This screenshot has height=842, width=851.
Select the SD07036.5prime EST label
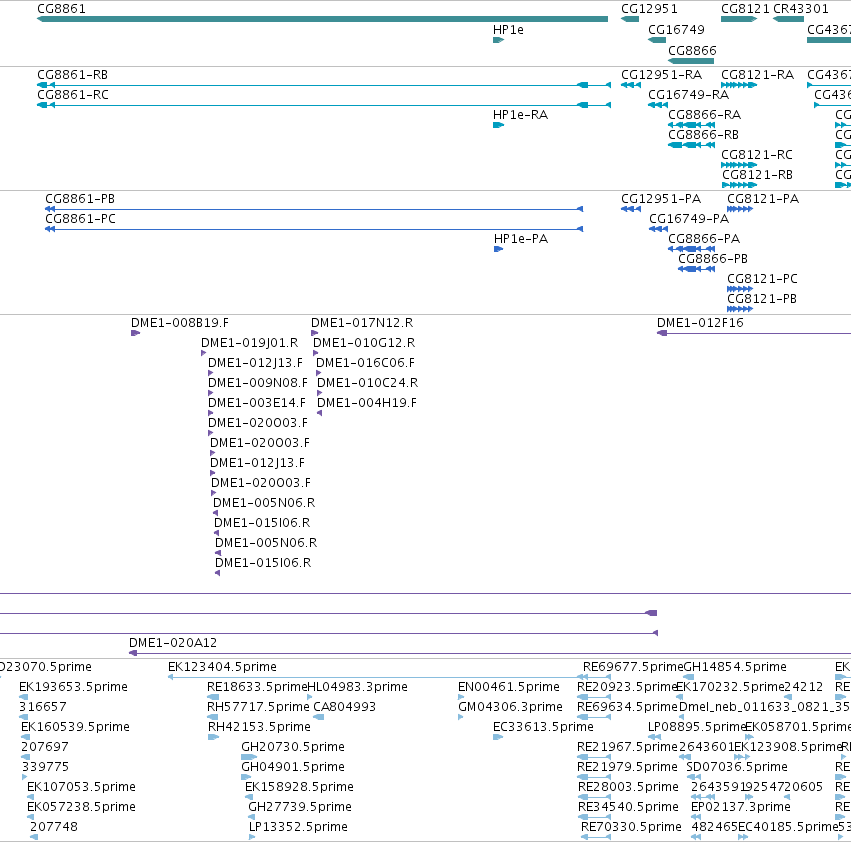[737, 768]
